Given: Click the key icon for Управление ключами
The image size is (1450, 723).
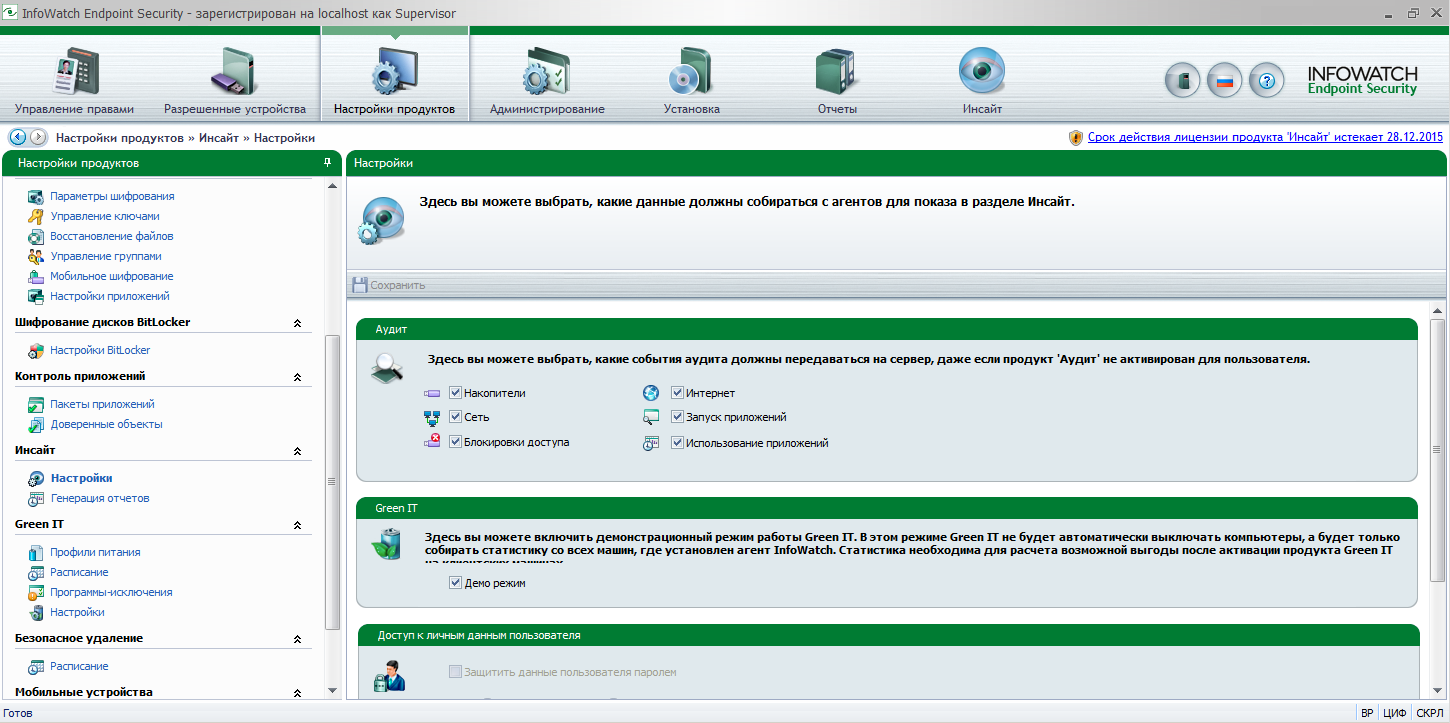Looking at the screenshot, I should 36,217.
